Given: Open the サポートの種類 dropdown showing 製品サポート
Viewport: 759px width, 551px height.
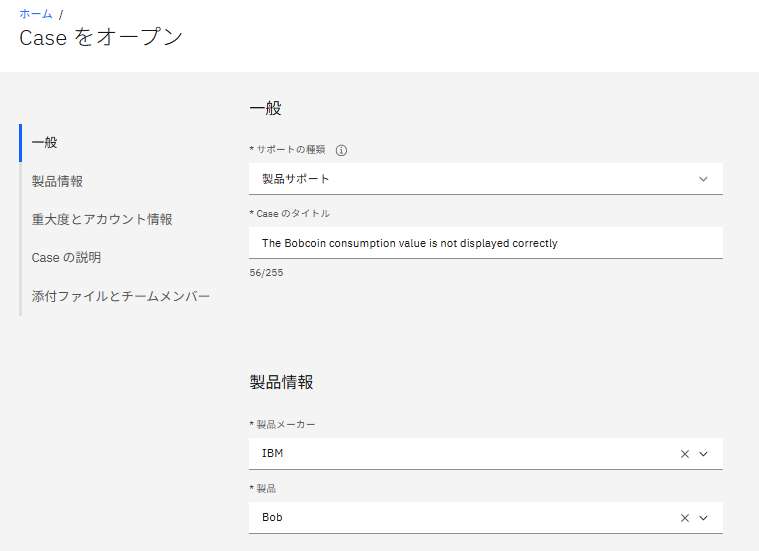Looking at the screenshot, I should [x=470, y=179].
